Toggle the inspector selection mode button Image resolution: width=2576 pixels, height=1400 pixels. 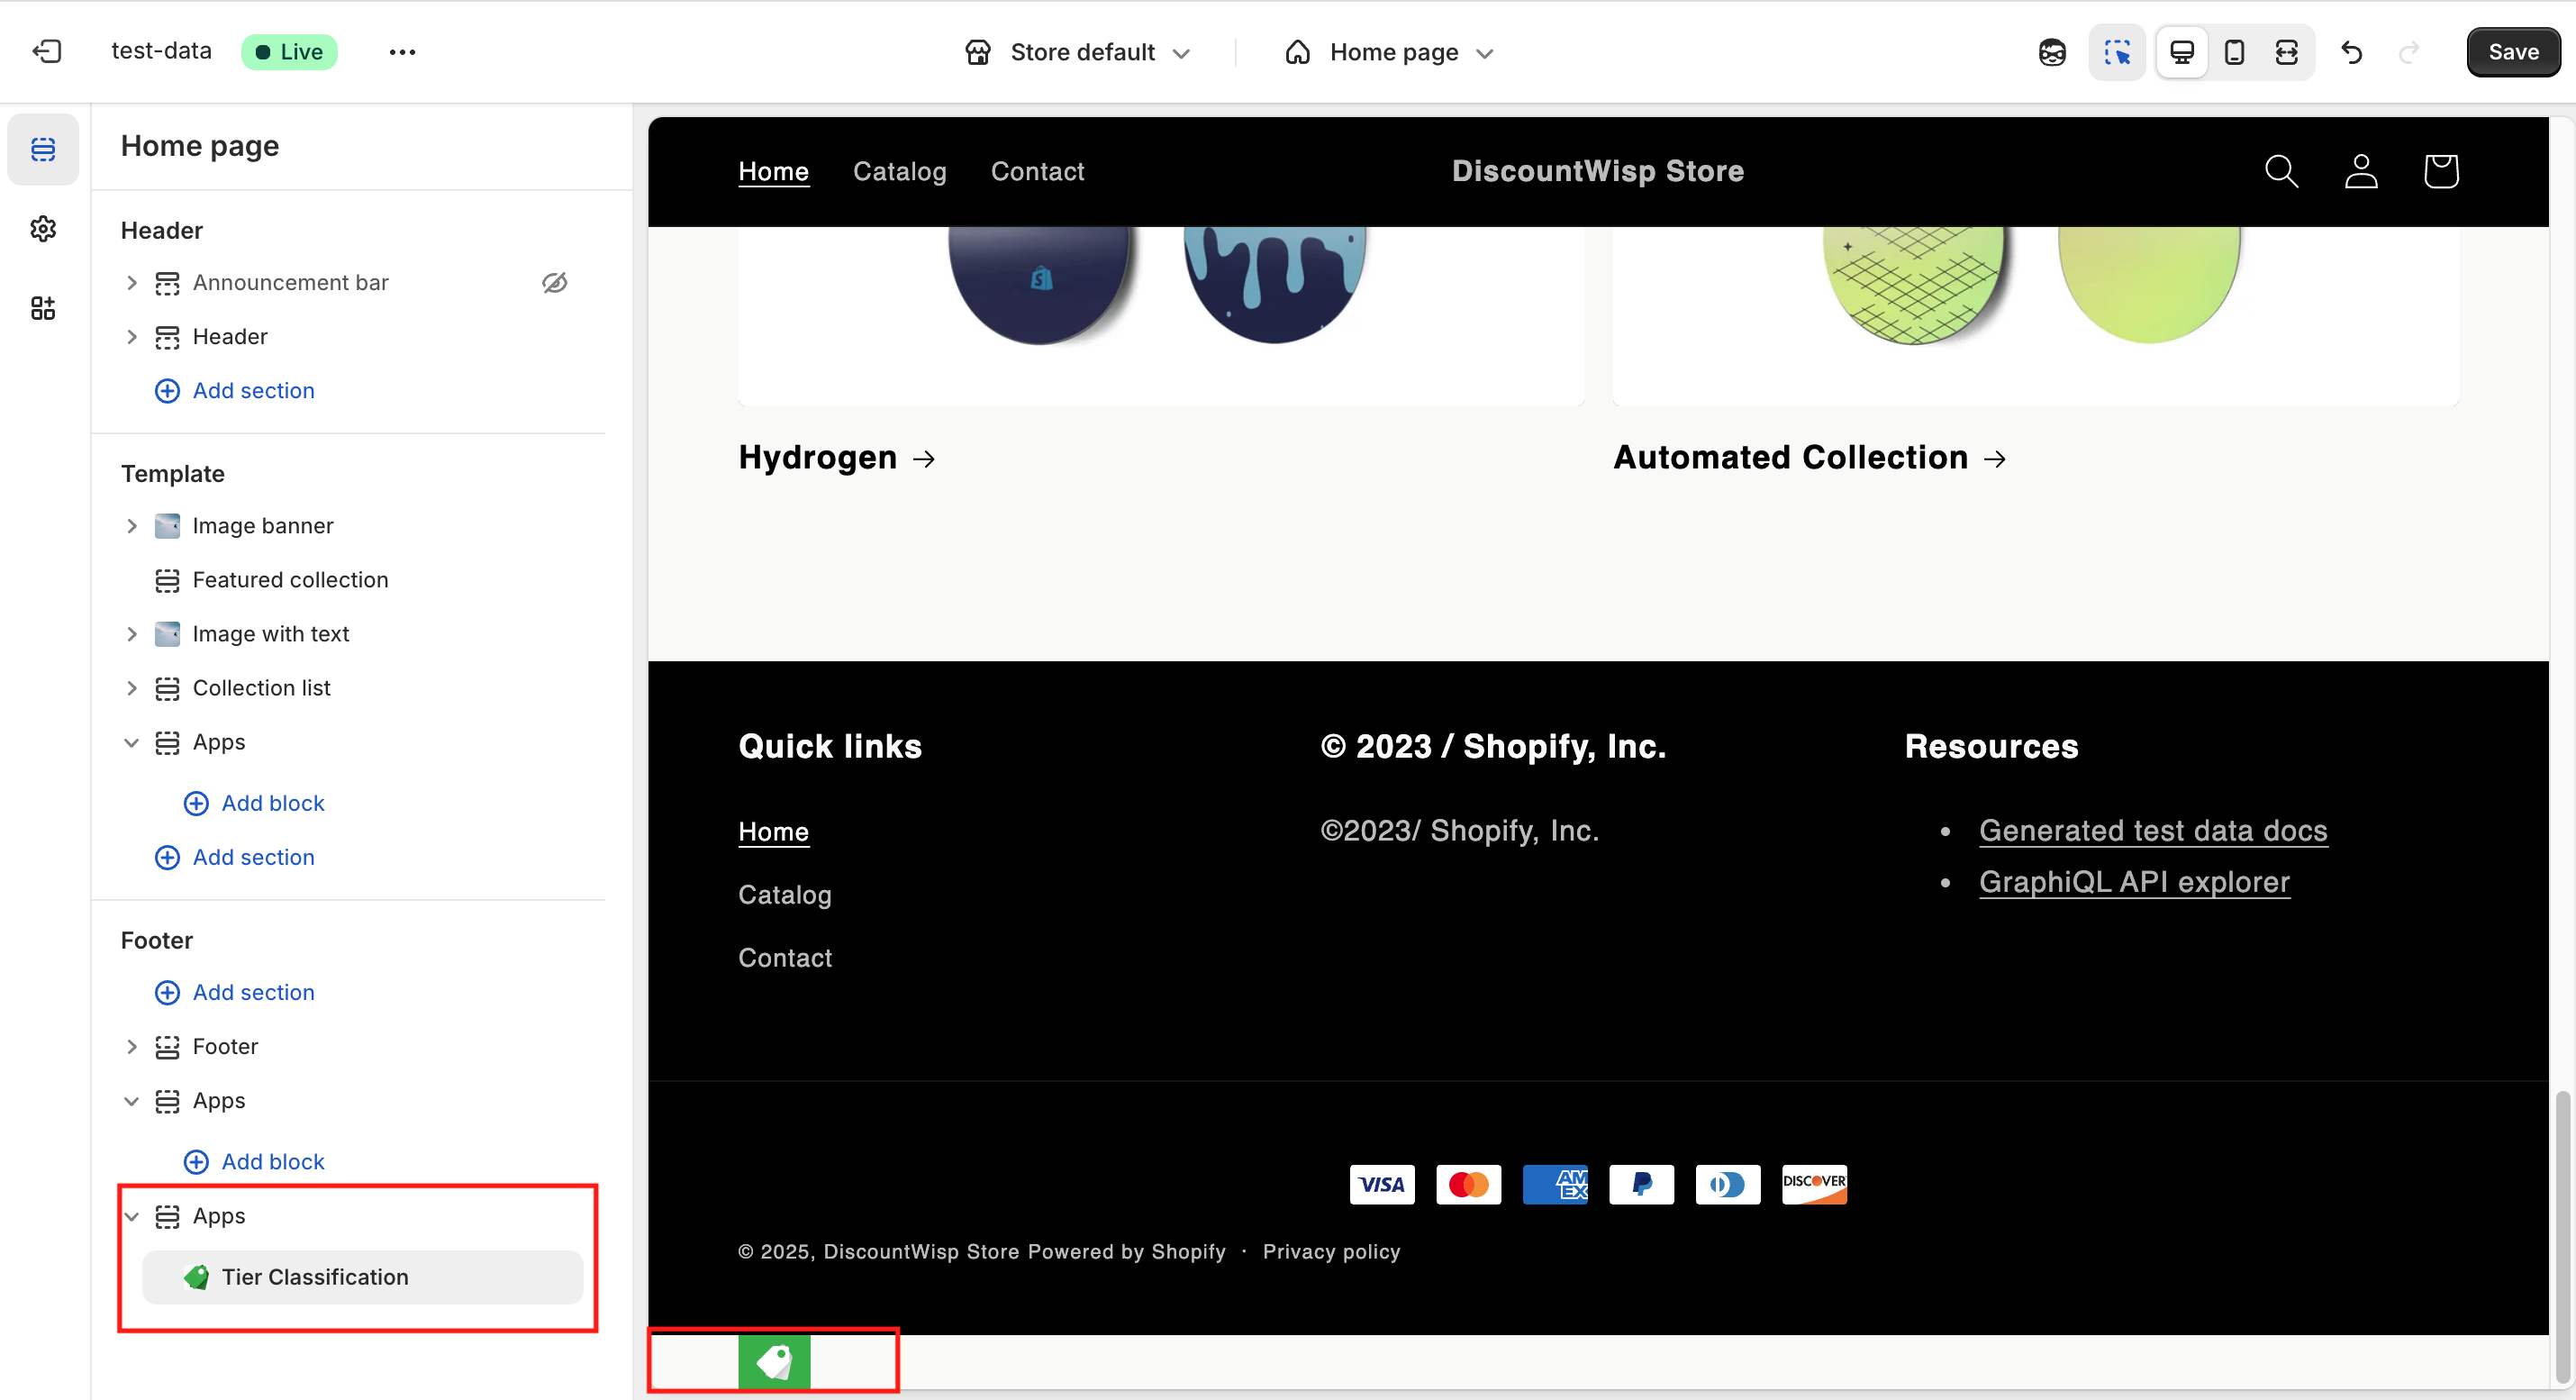click(2117, 52)
